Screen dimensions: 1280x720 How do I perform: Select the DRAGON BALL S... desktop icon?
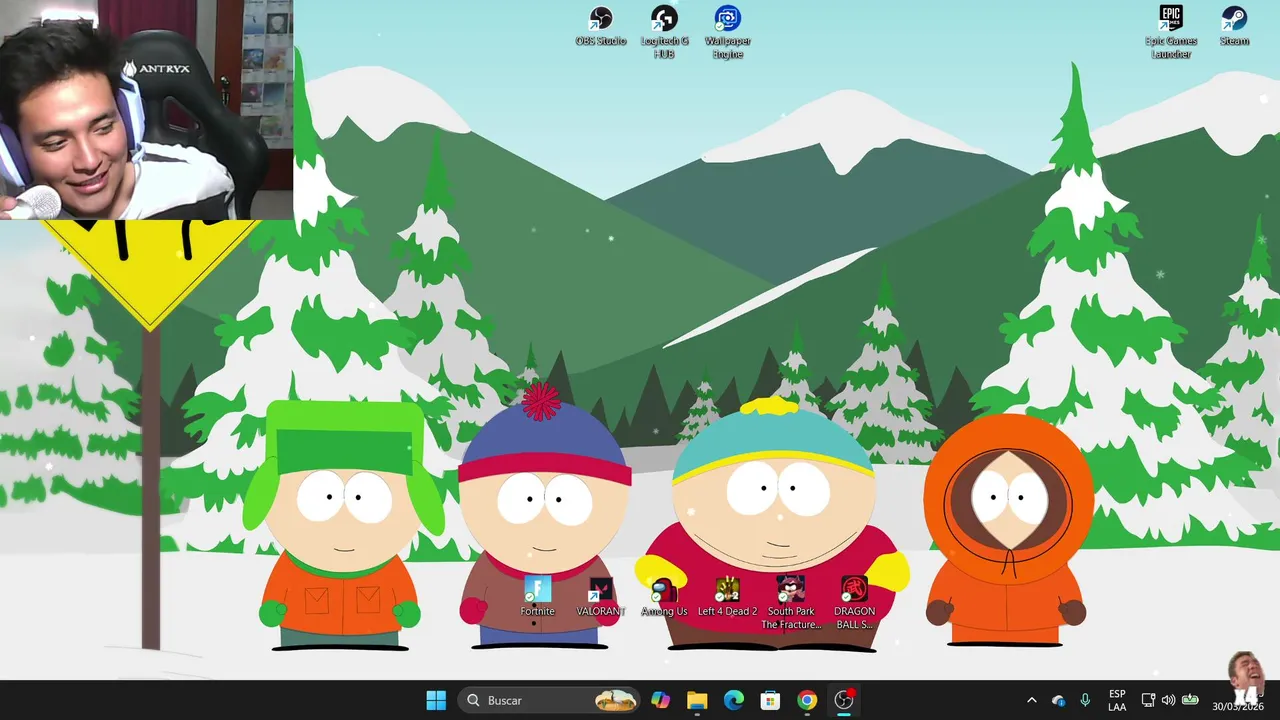(854, 603)
